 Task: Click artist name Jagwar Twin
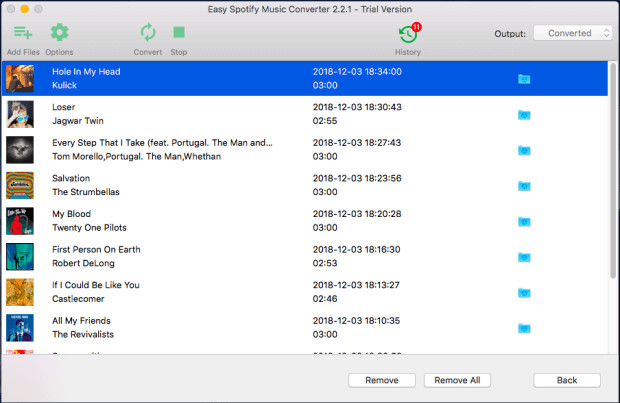point(78,121)
